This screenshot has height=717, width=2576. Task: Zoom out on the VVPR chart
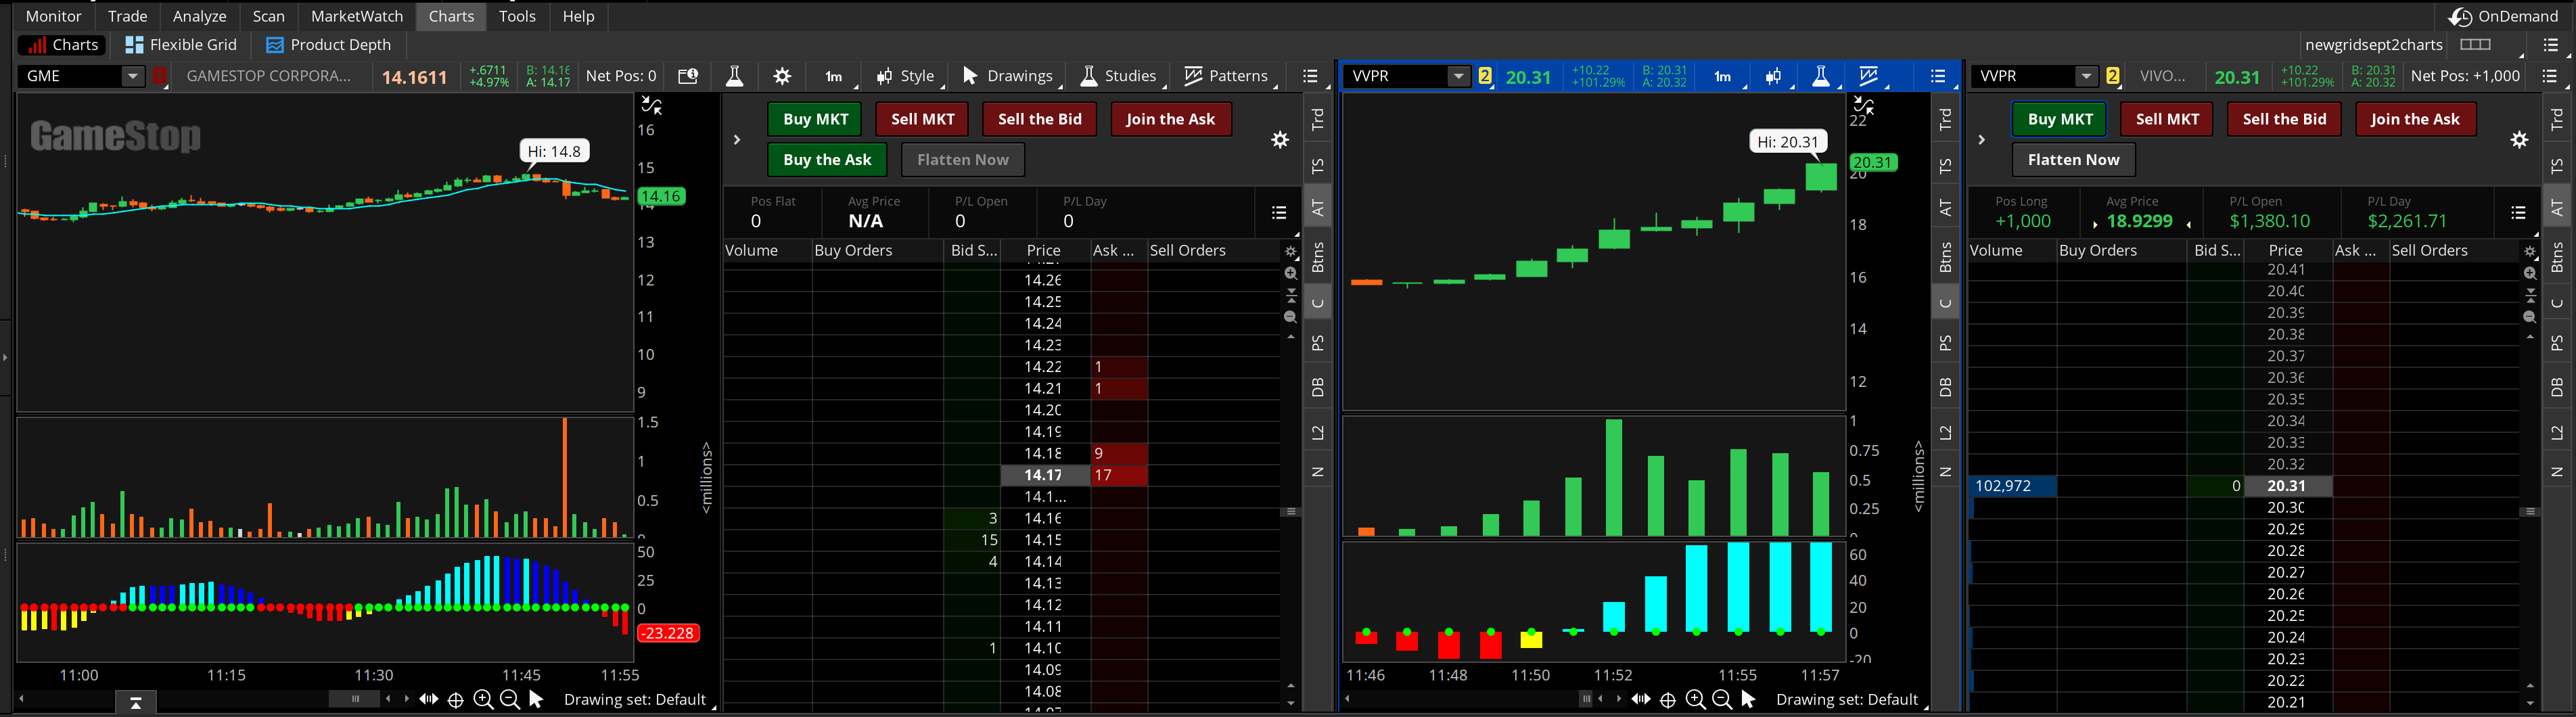coord(1722,700)
